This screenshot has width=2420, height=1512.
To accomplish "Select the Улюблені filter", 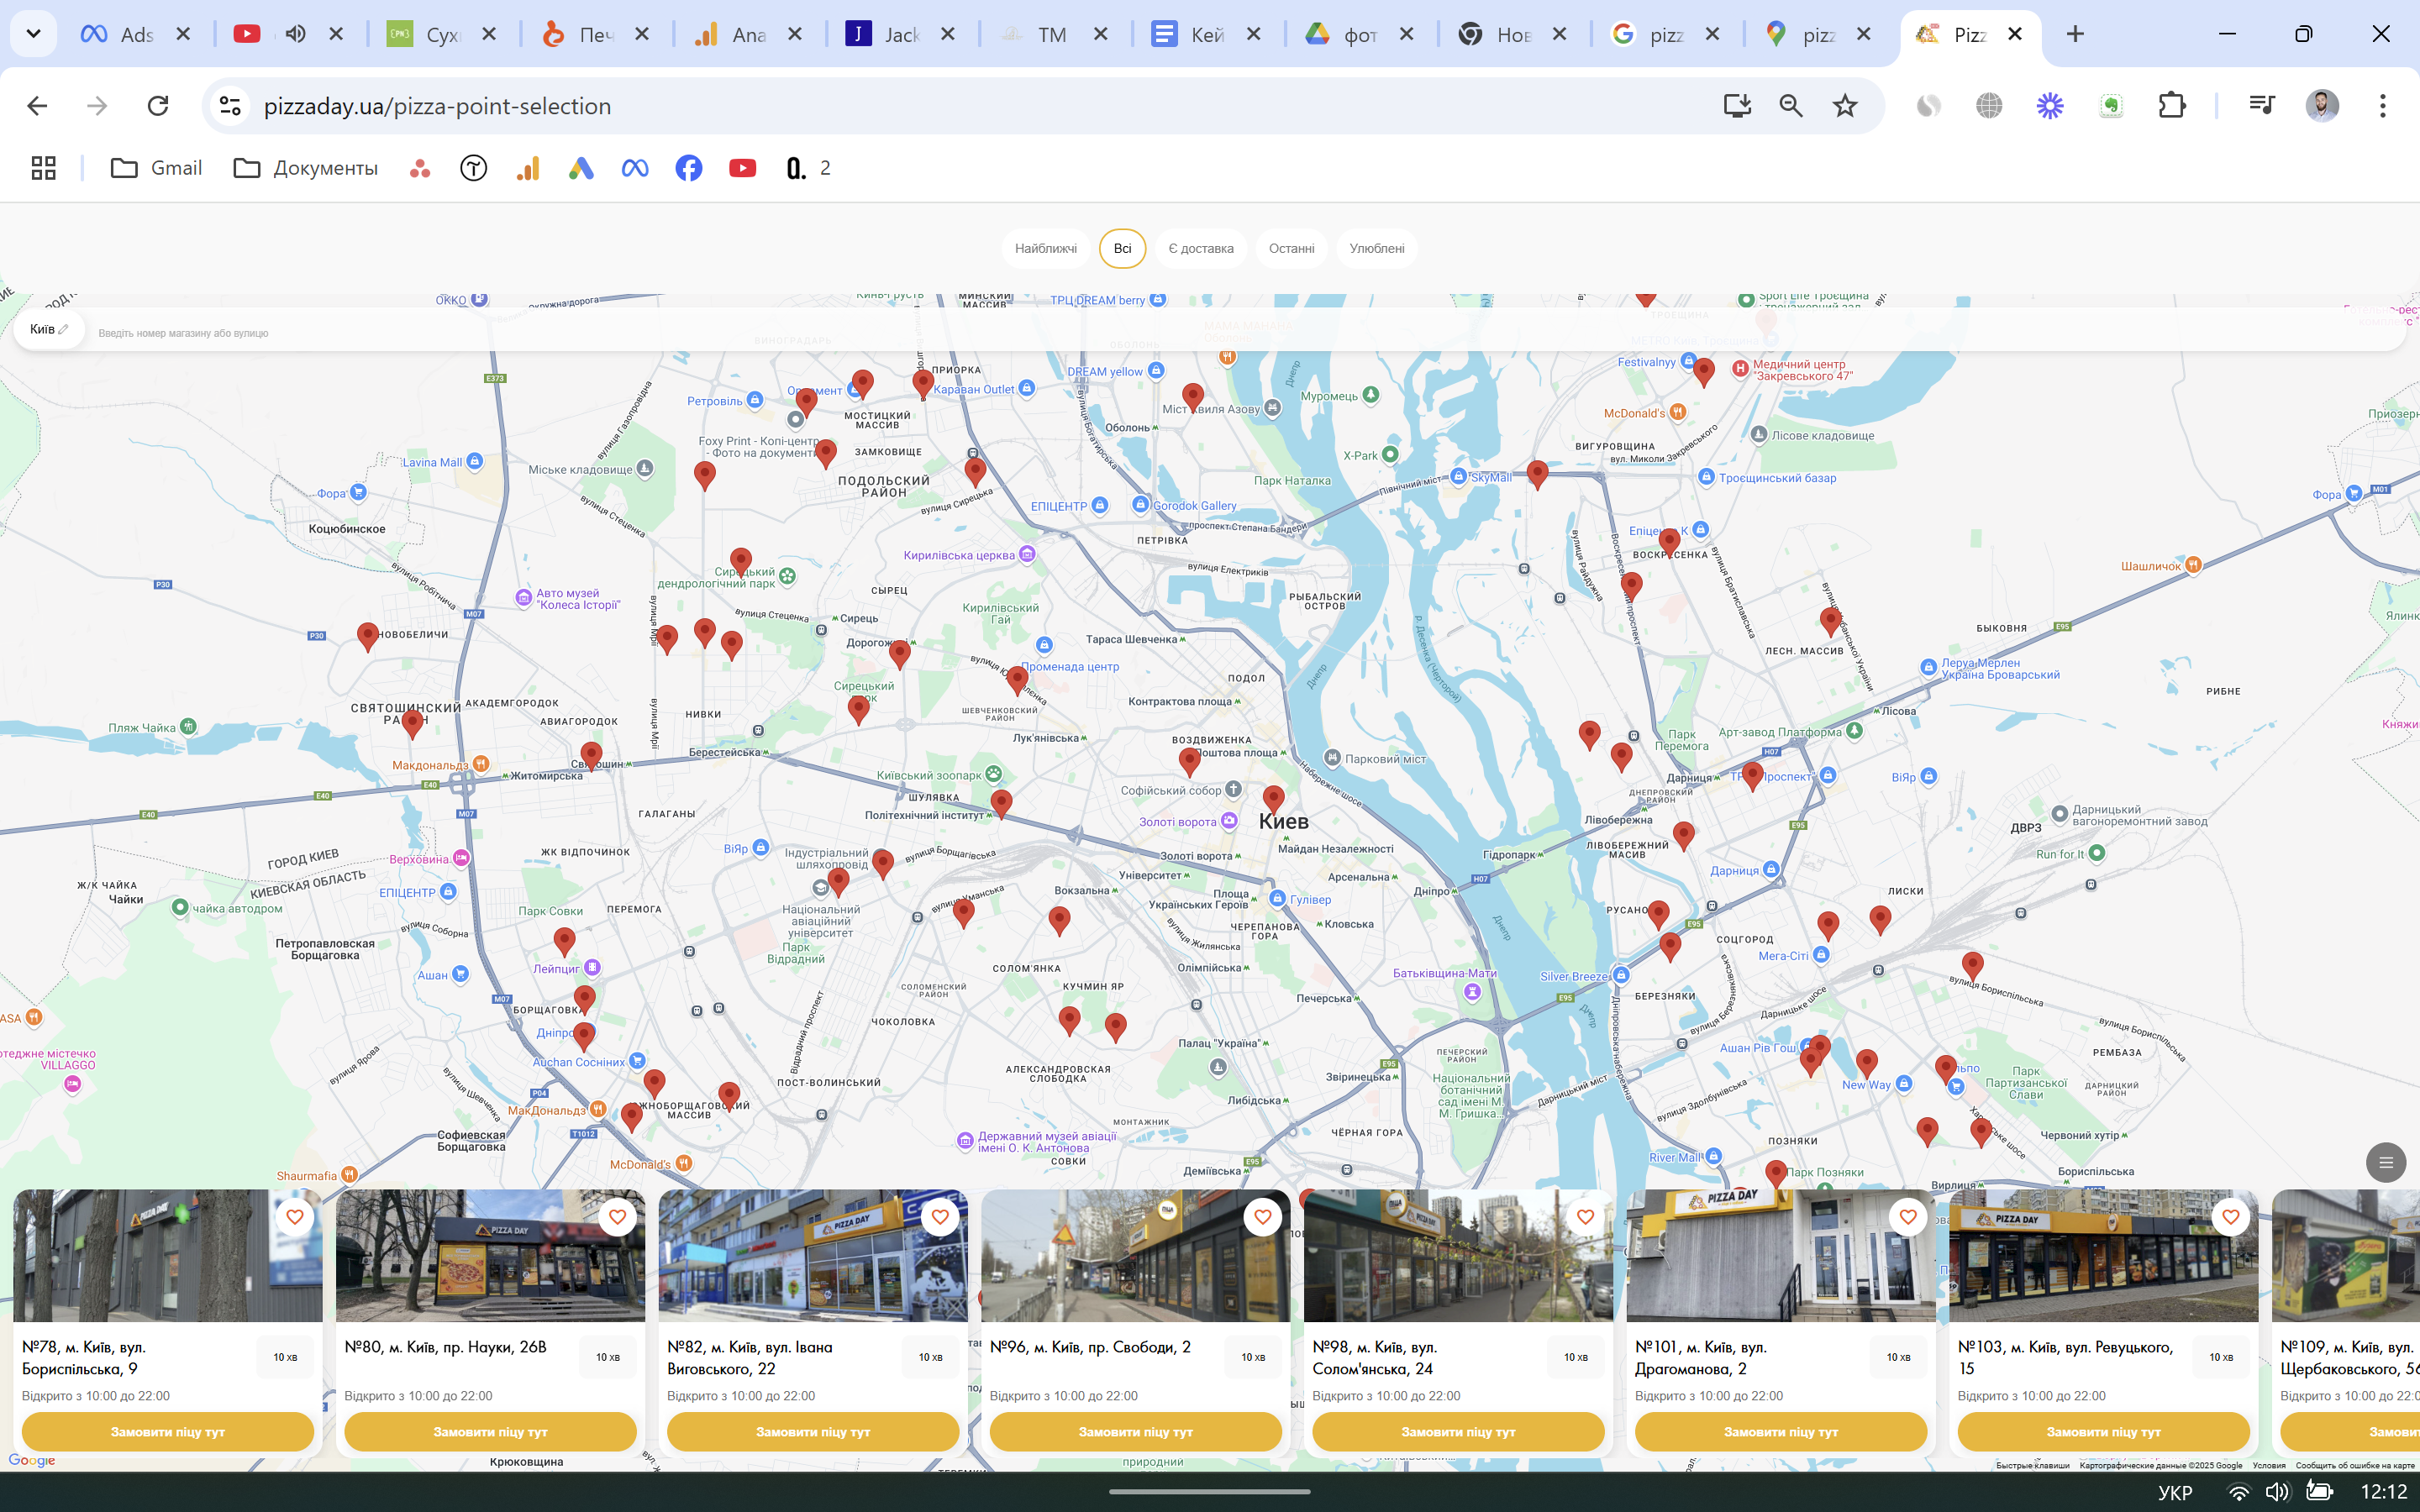I will tap(1376, 248).
